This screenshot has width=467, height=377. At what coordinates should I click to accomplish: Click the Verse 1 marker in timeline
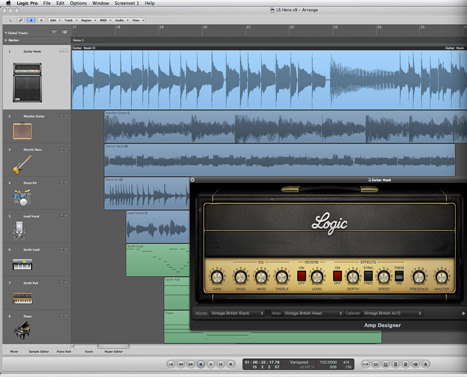pyautogui.click(x=78, y=40)
